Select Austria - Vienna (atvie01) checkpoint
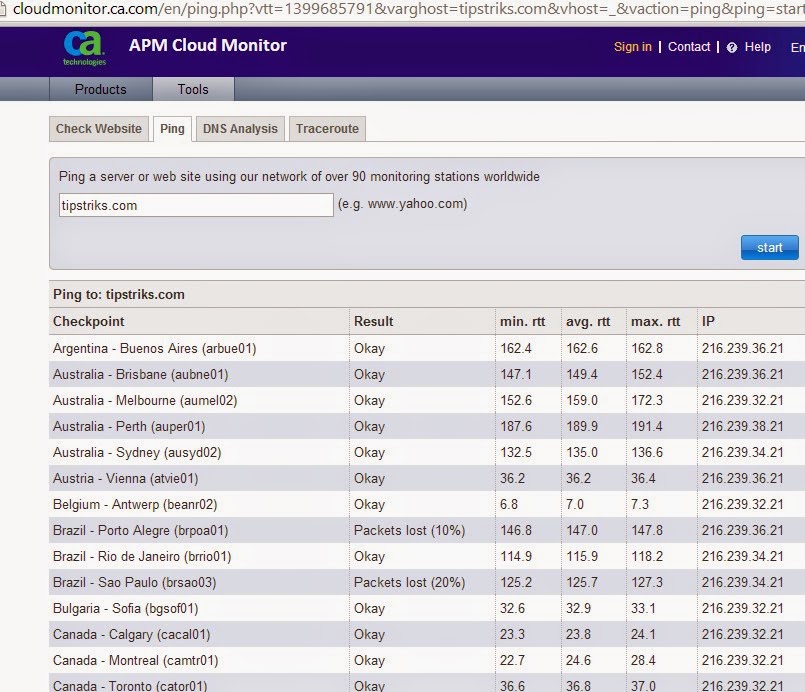Viewport: 805px width, 692px height. click(126, 479)
